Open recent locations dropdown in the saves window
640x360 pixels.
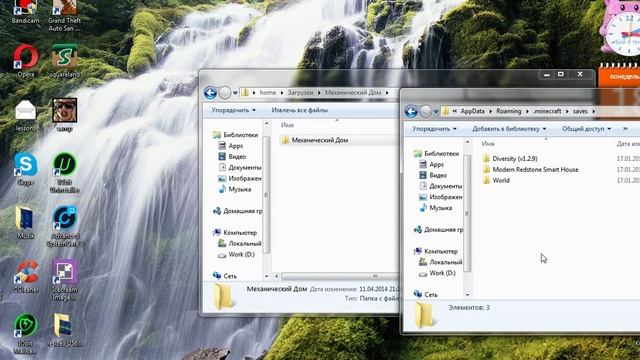436,111
